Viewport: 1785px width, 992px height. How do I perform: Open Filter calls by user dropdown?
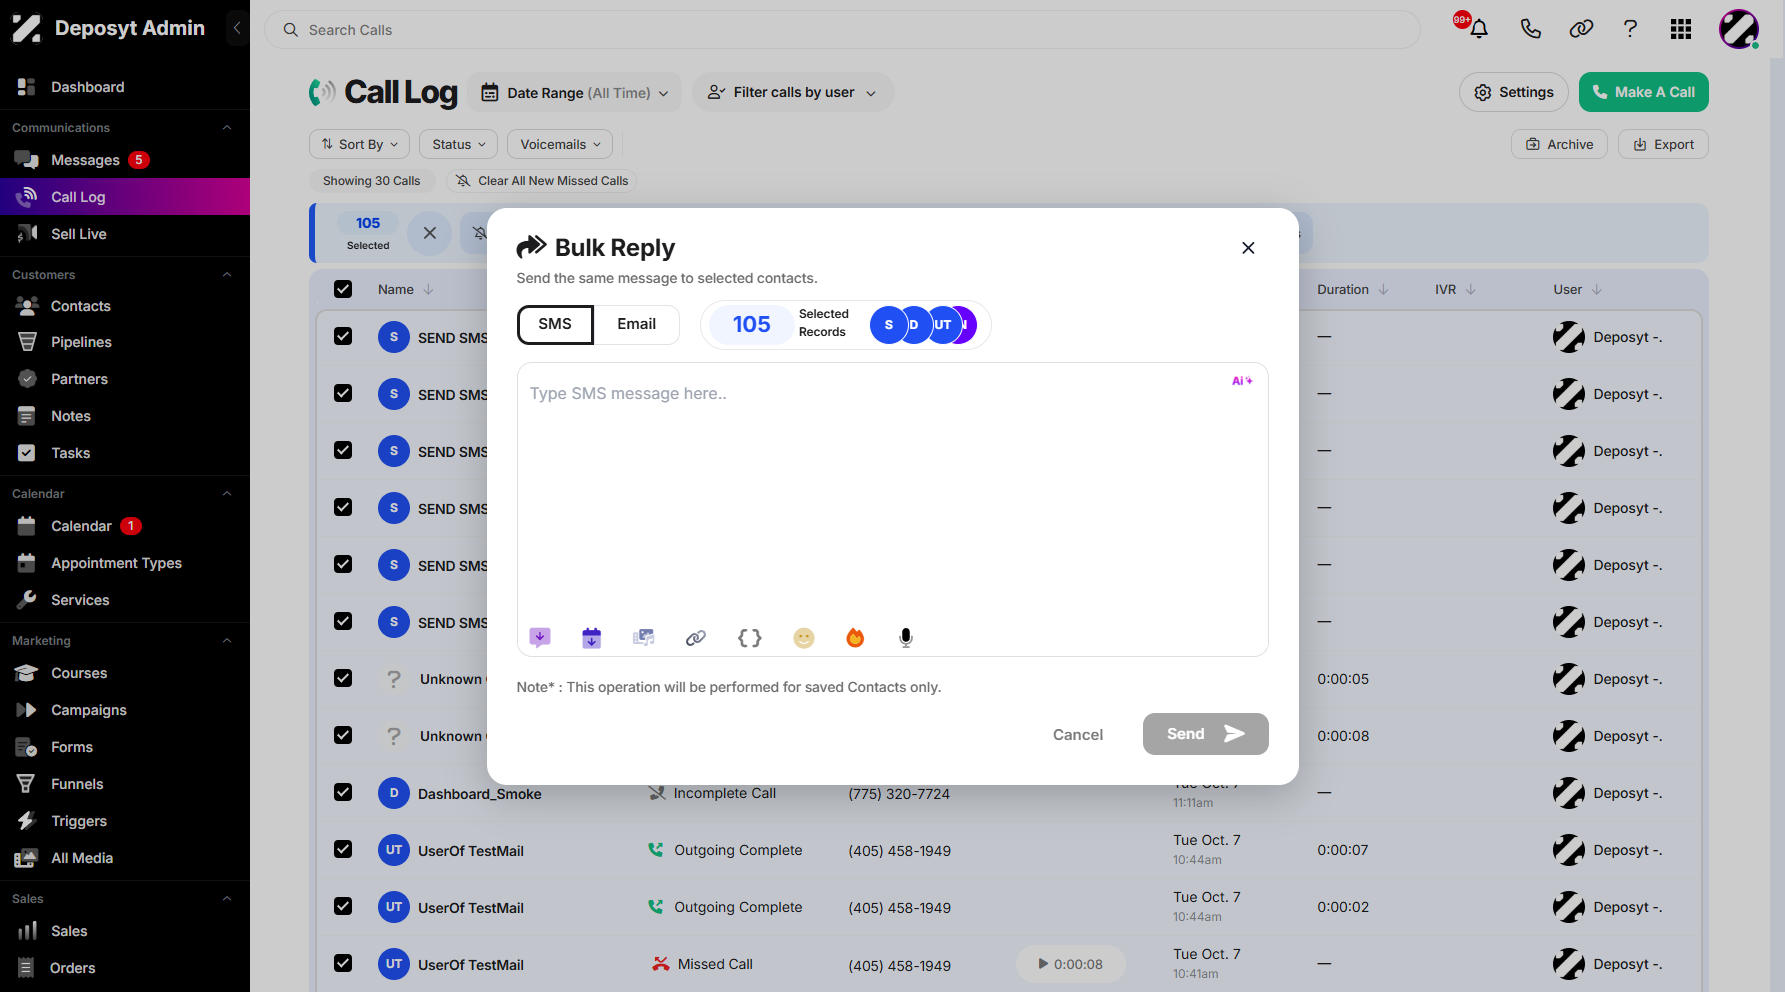coord(793,92)
